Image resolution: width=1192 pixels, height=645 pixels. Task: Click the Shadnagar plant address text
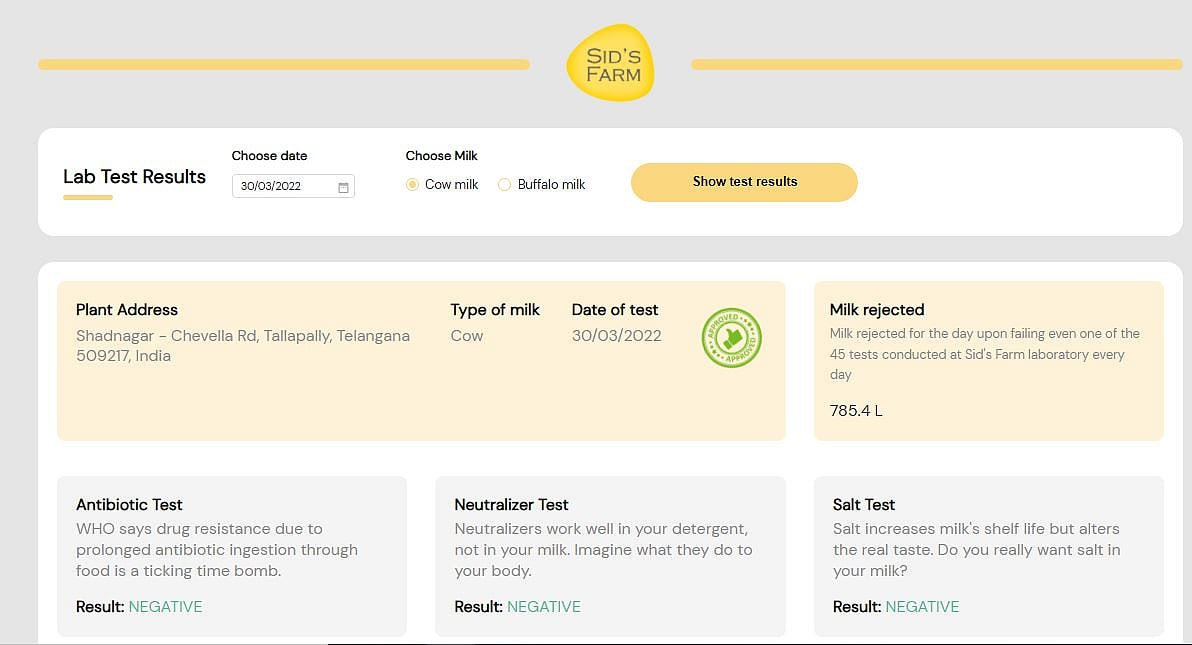tap(243, 346)
